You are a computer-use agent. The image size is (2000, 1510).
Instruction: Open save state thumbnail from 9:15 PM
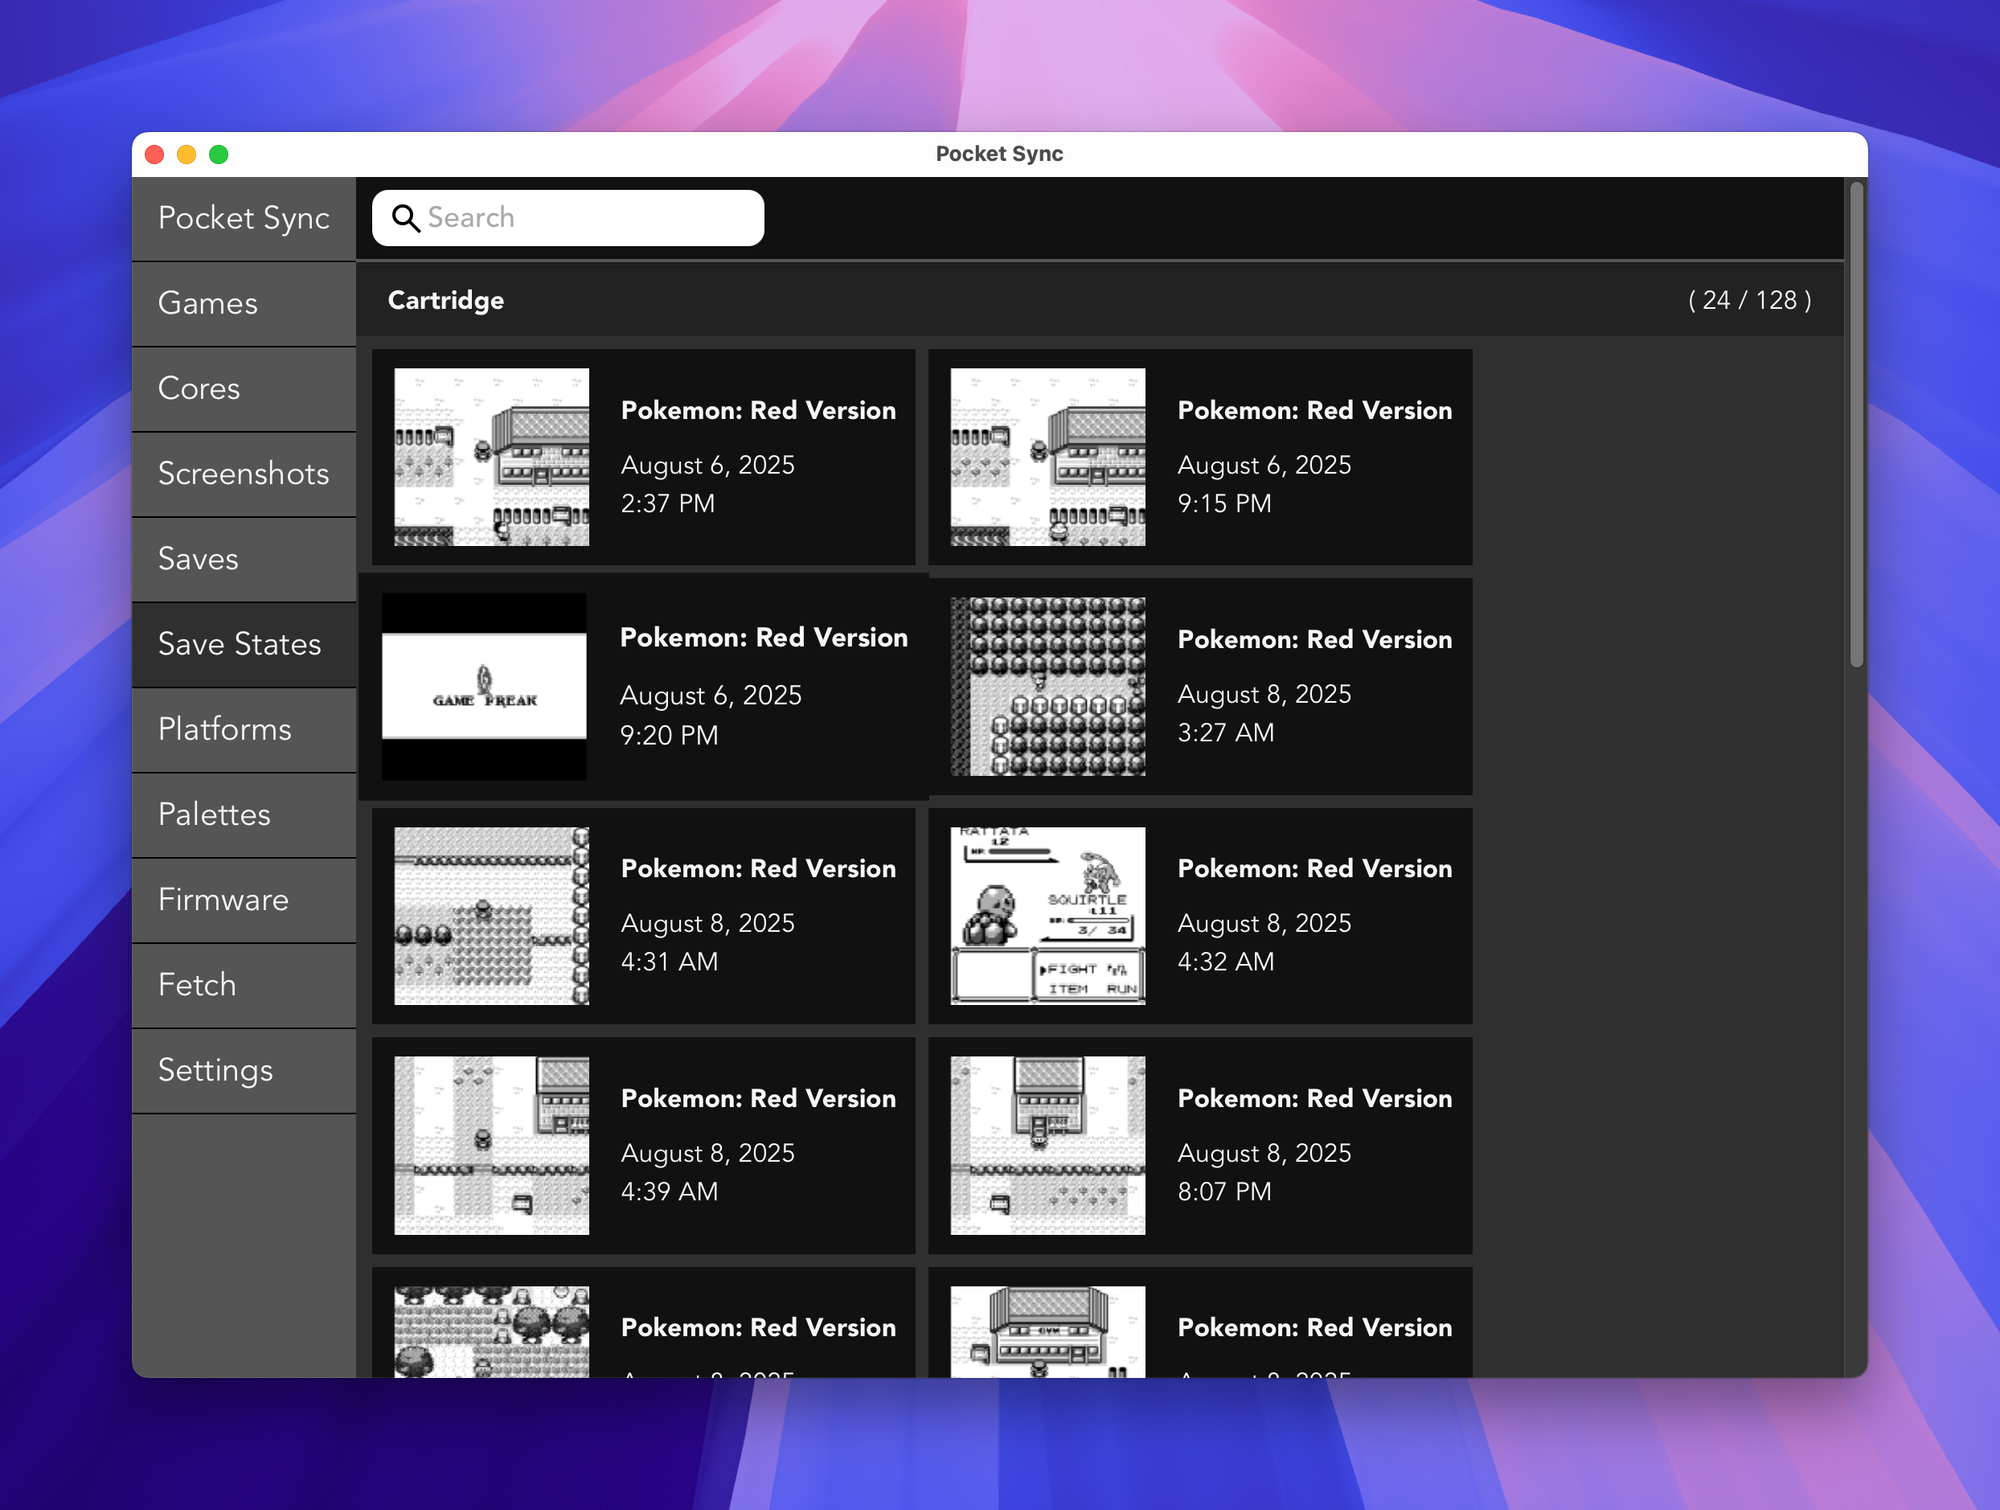[x=1048, y=457]
